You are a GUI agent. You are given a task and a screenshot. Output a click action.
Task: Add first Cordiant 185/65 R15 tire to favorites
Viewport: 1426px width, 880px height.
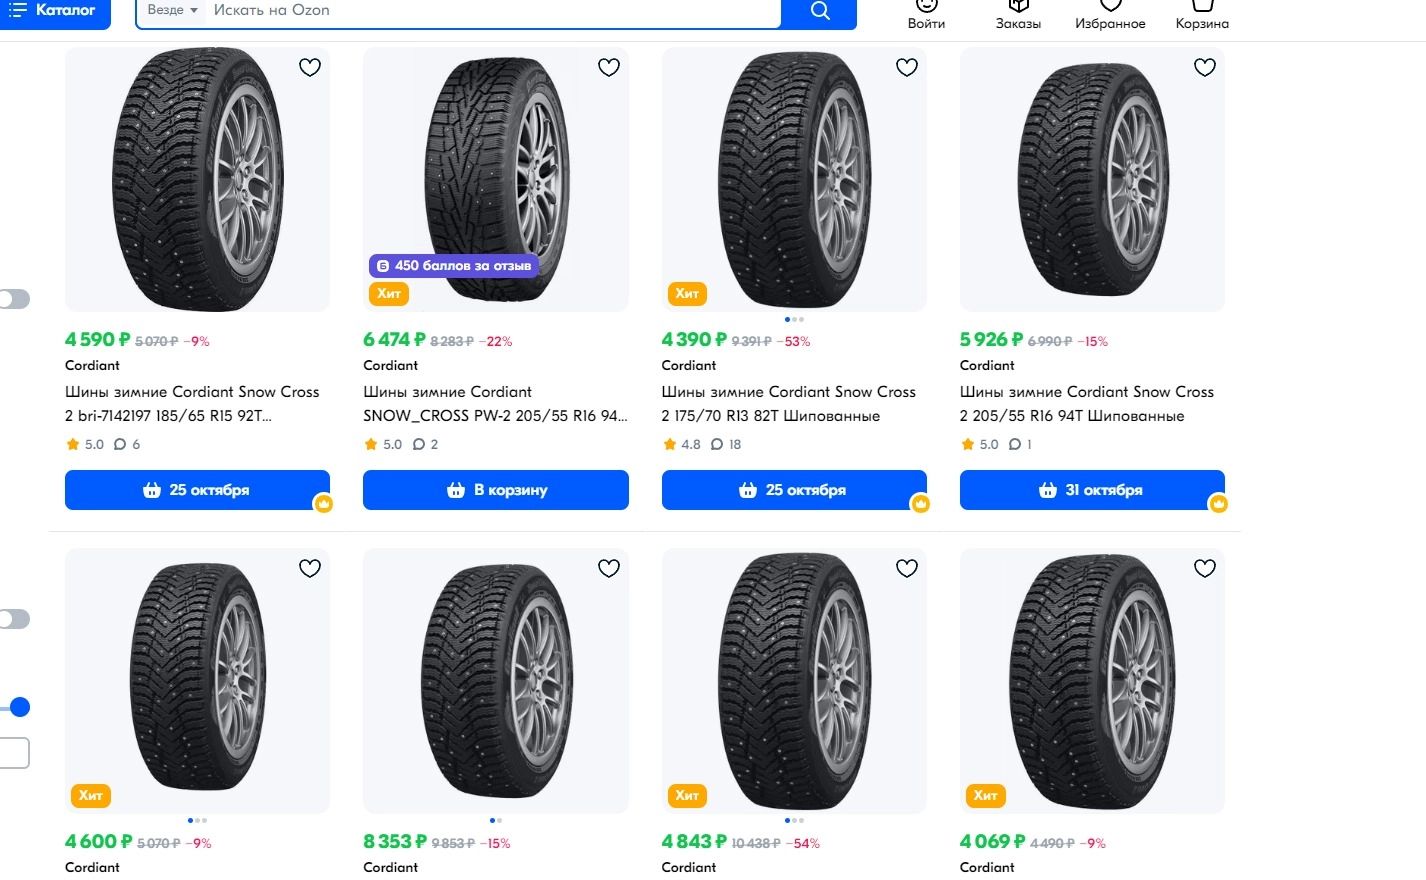[x=310, y=67]
